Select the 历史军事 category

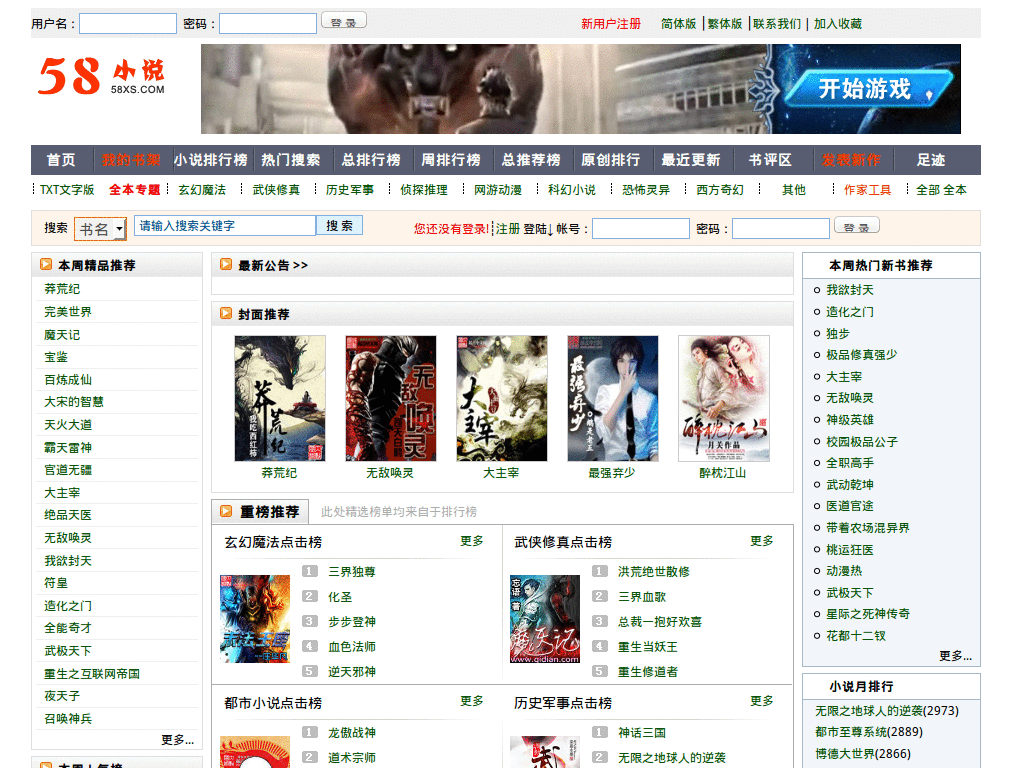pyautogui.click(x=350, y=190)
